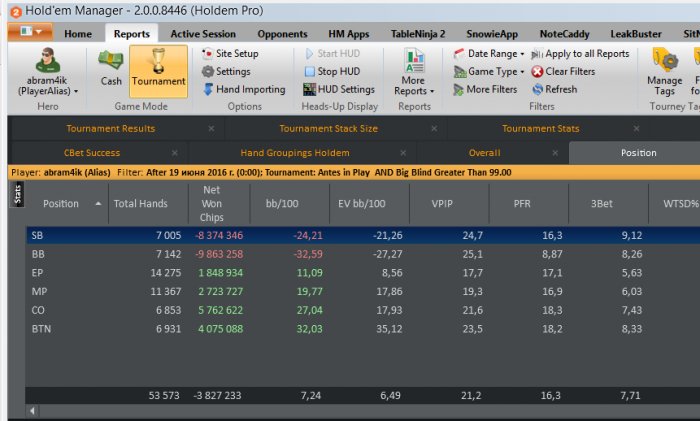Switch to Tournament Results report tab
The height and width of the screenshot is (421, 700).
111,129
